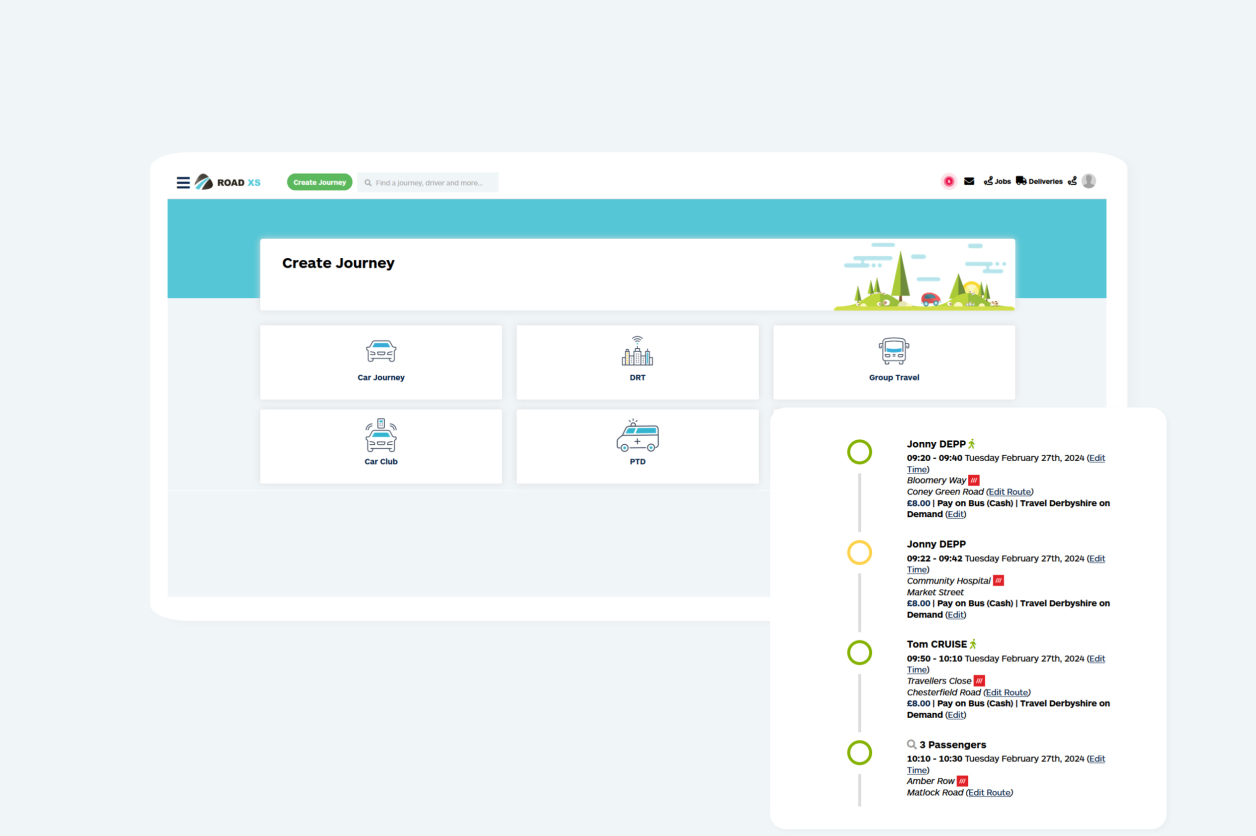Select the Group Travel bus icon
This screenshot has height=836, width=1256.
click(x=893, y=352)
